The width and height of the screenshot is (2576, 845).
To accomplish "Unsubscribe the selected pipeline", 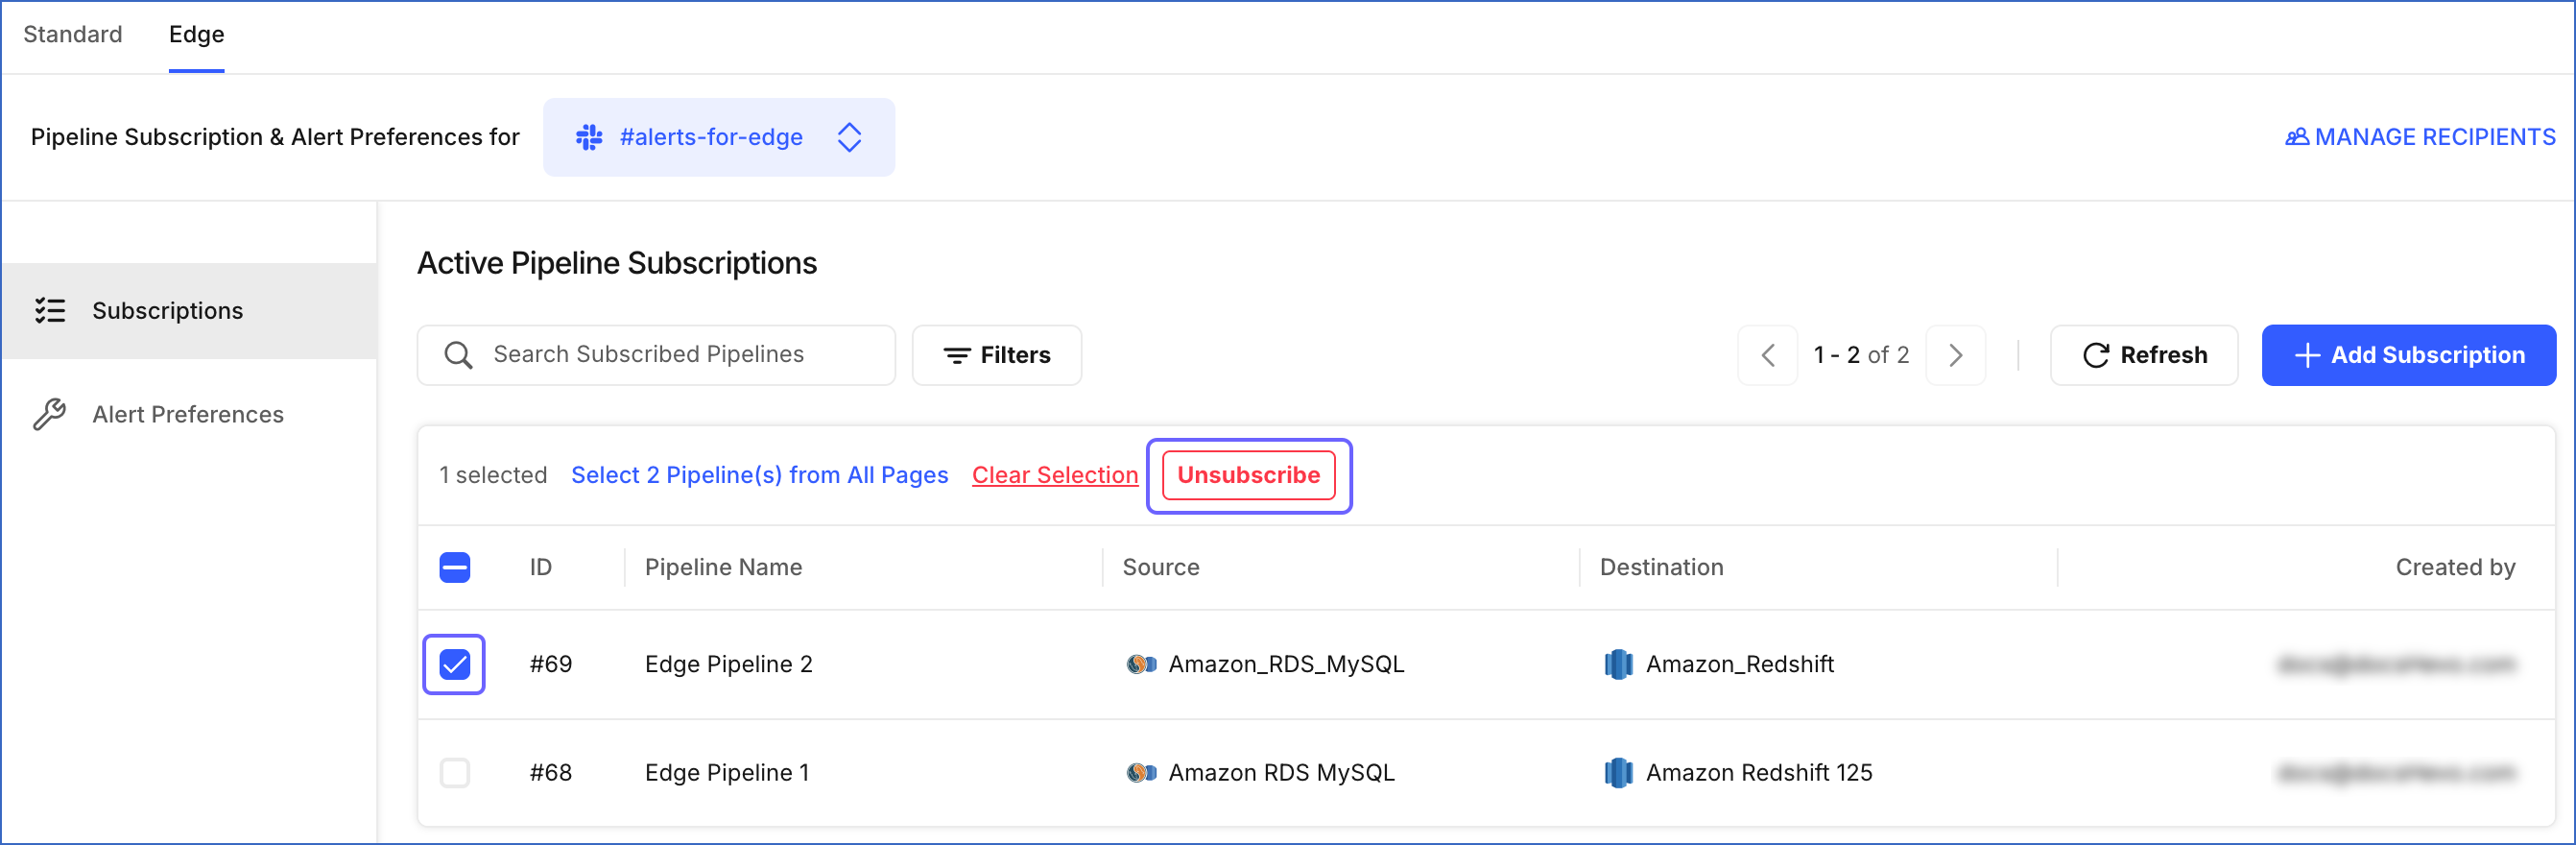I will [1248, 476].
